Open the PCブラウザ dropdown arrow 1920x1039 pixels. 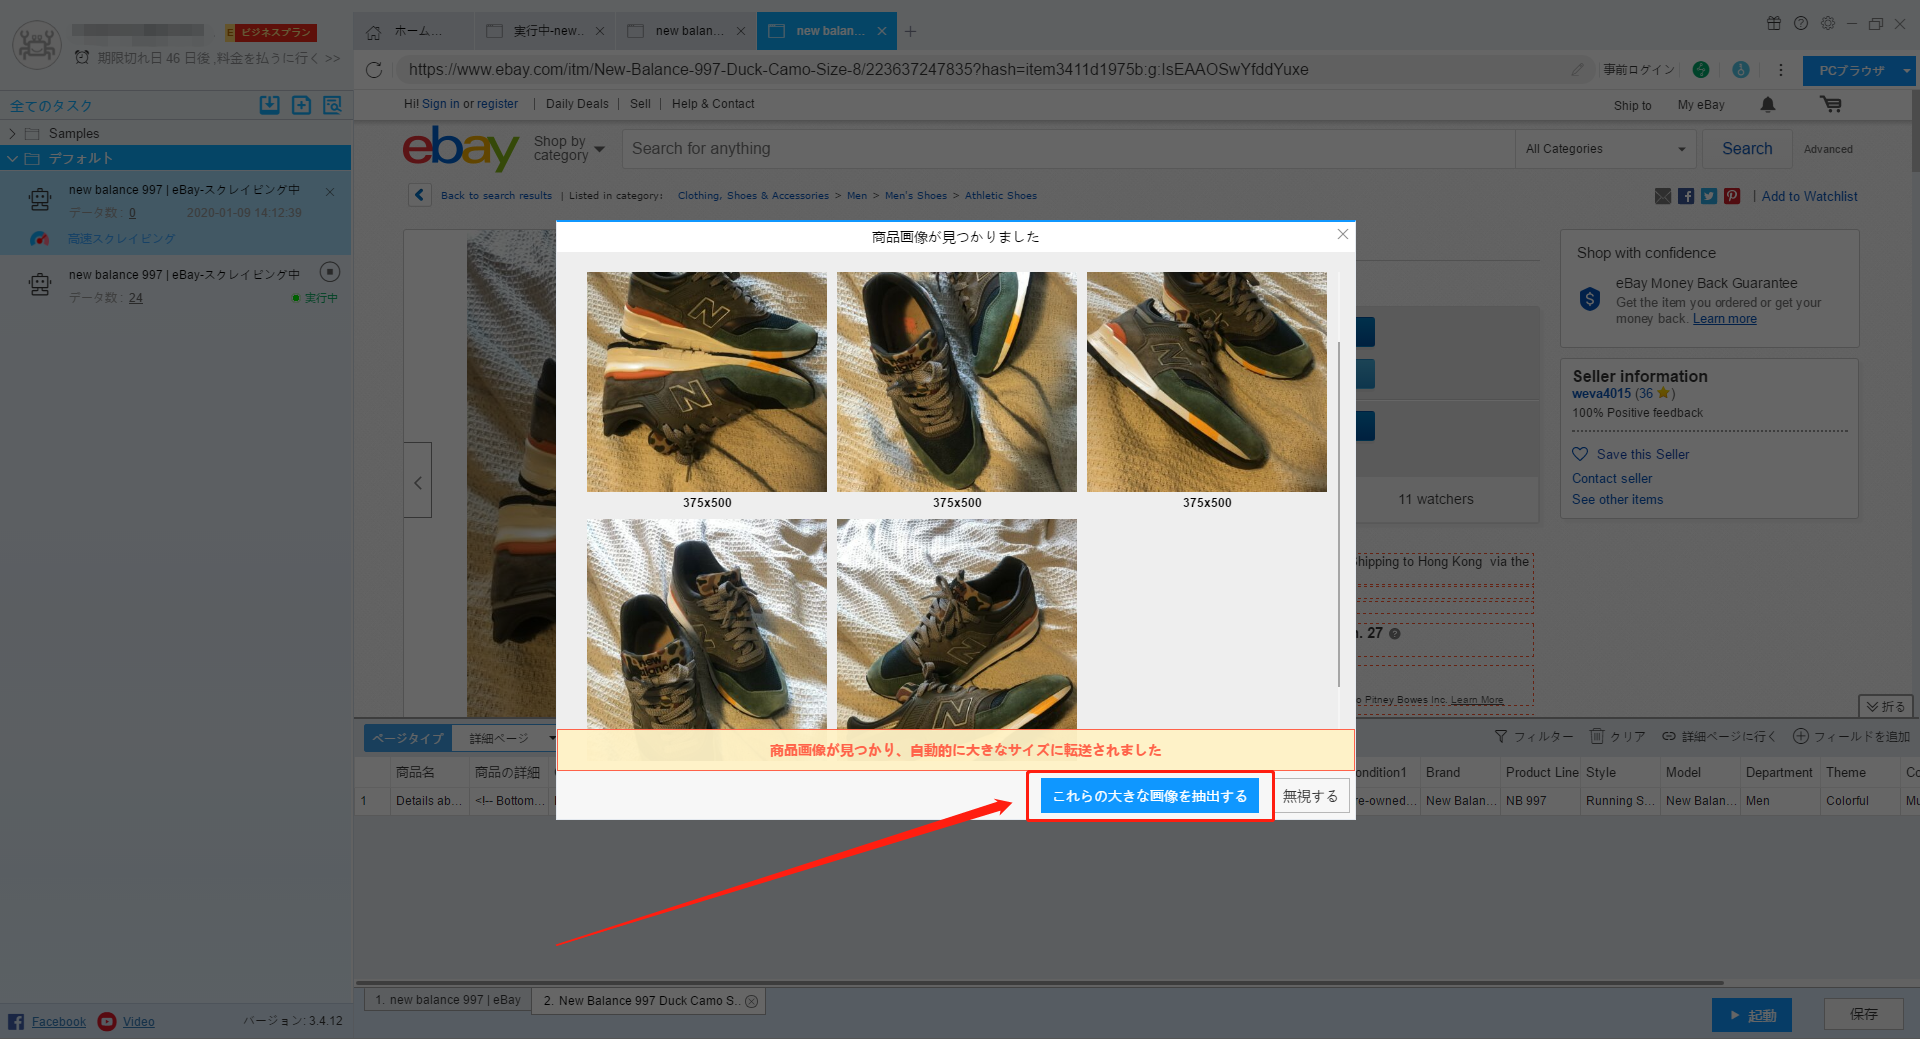(x=1906, y=70)
